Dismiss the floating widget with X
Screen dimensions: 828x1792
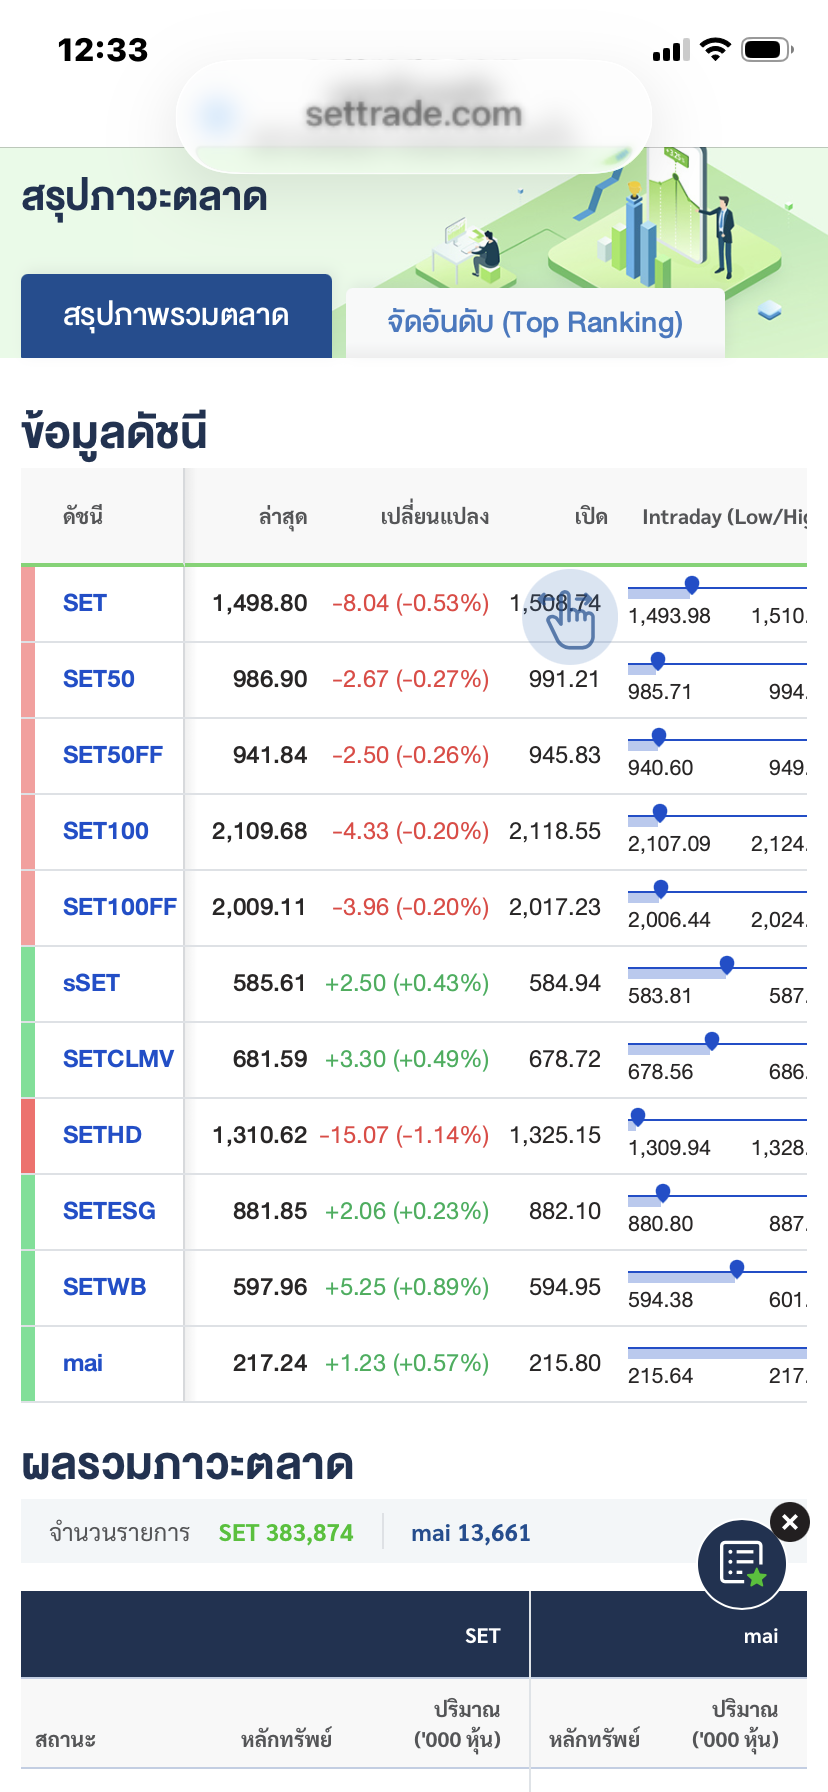(x=790, y=1522)
